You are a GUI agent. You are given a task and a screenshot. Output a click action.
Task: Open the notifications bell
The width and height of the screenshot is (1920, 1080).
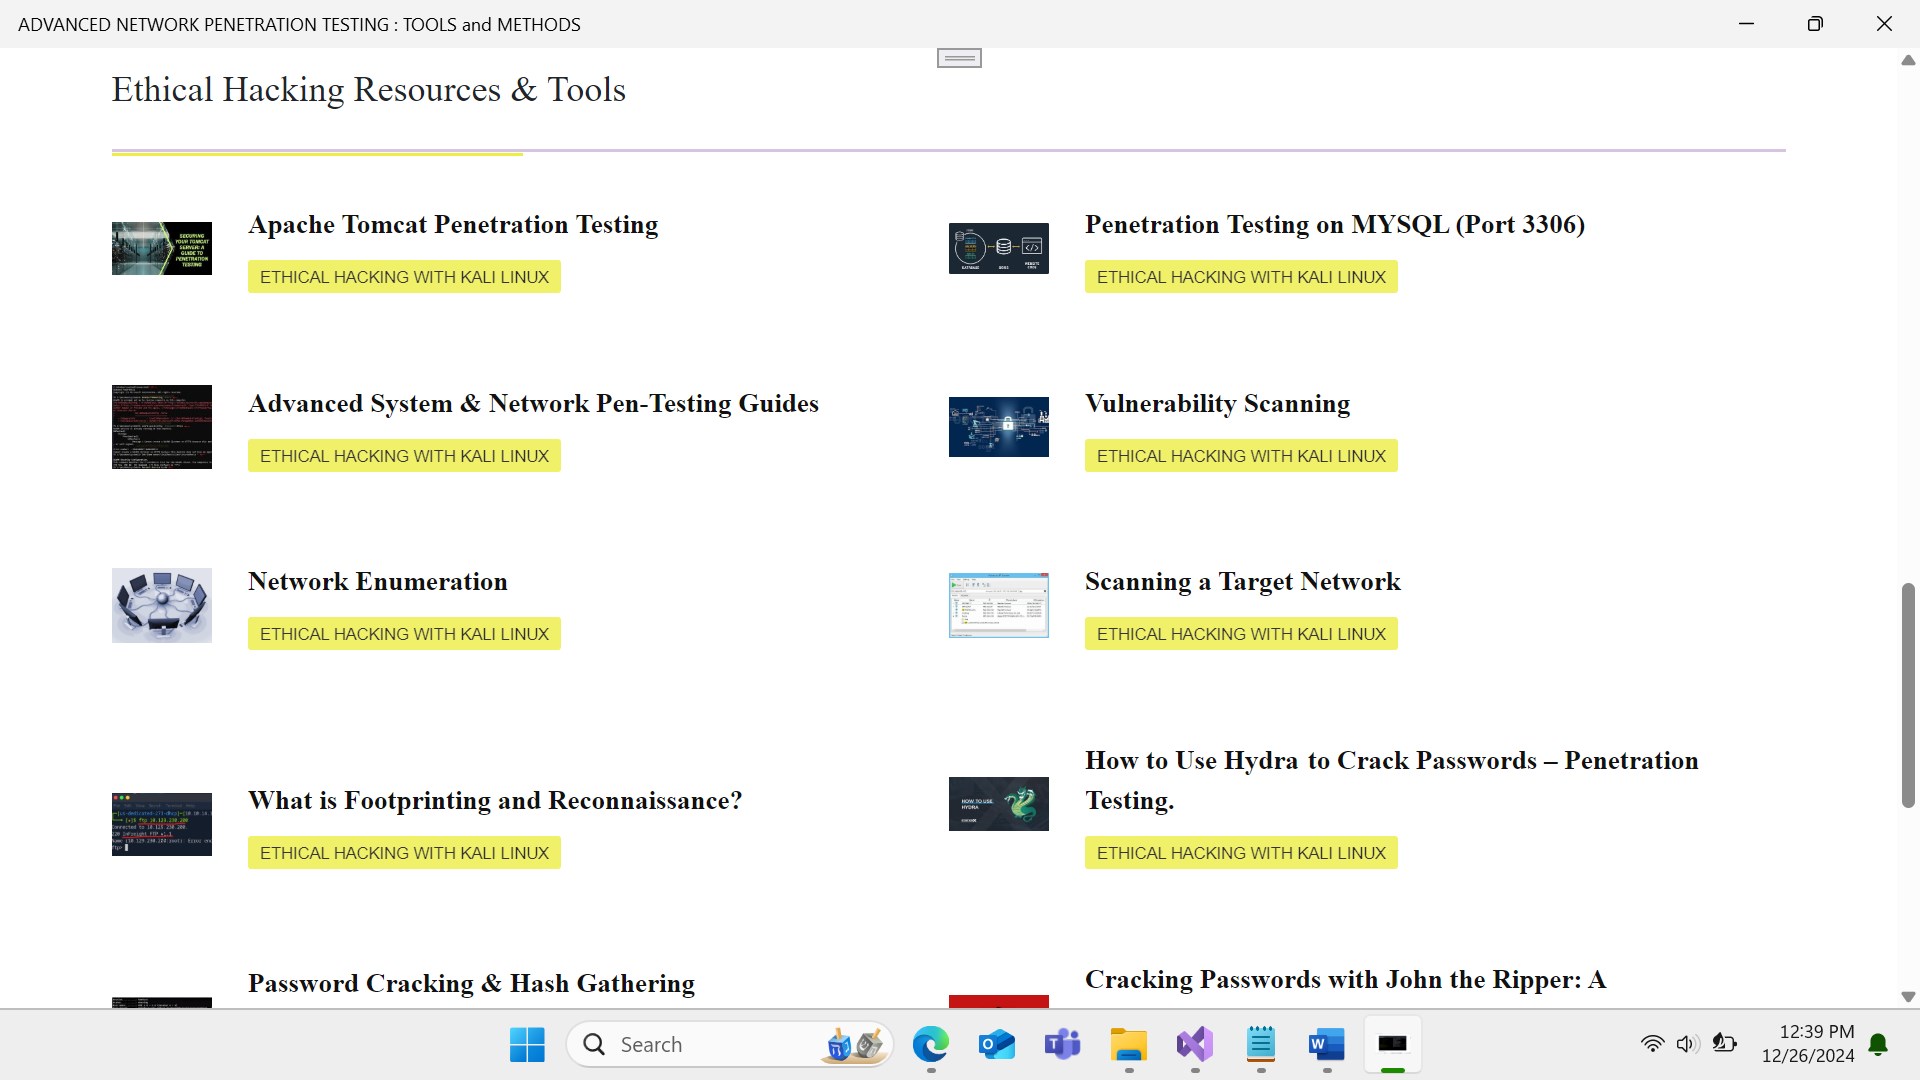point(1878,1045)
